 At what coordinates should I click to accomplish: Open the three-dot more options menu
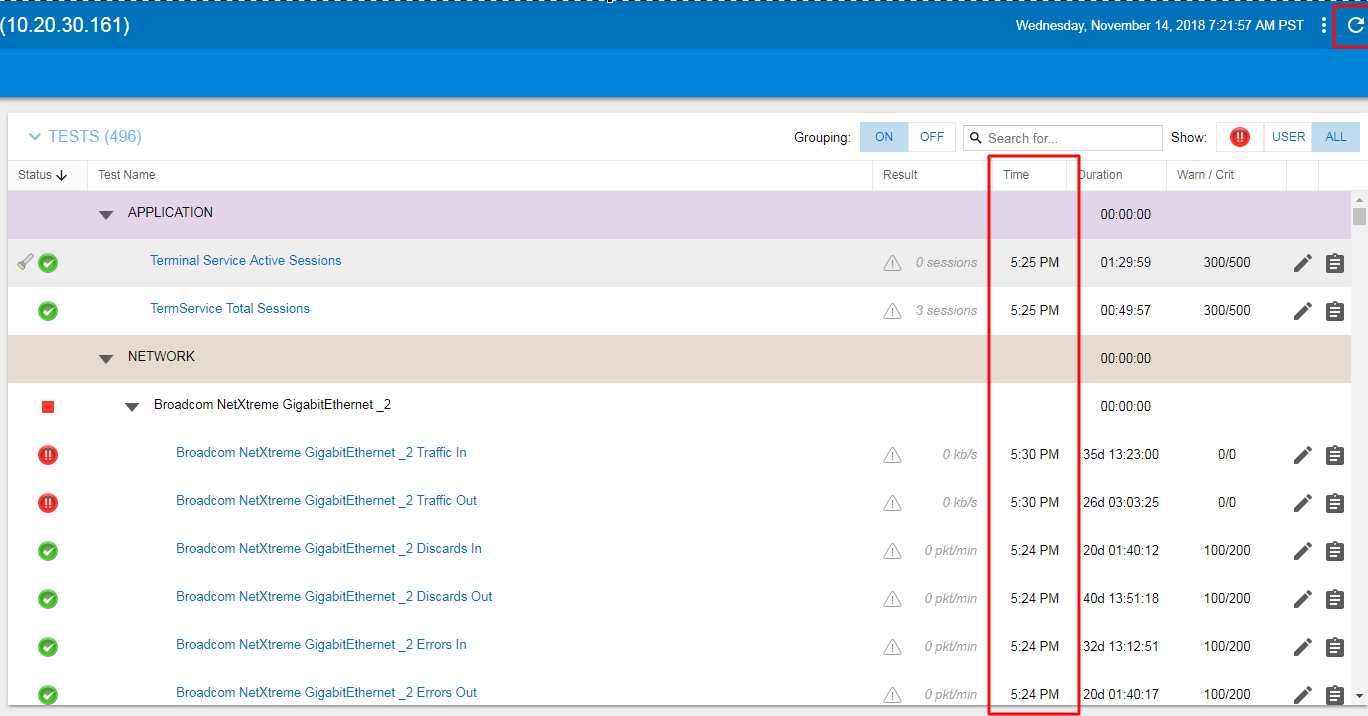(1324, 25)
